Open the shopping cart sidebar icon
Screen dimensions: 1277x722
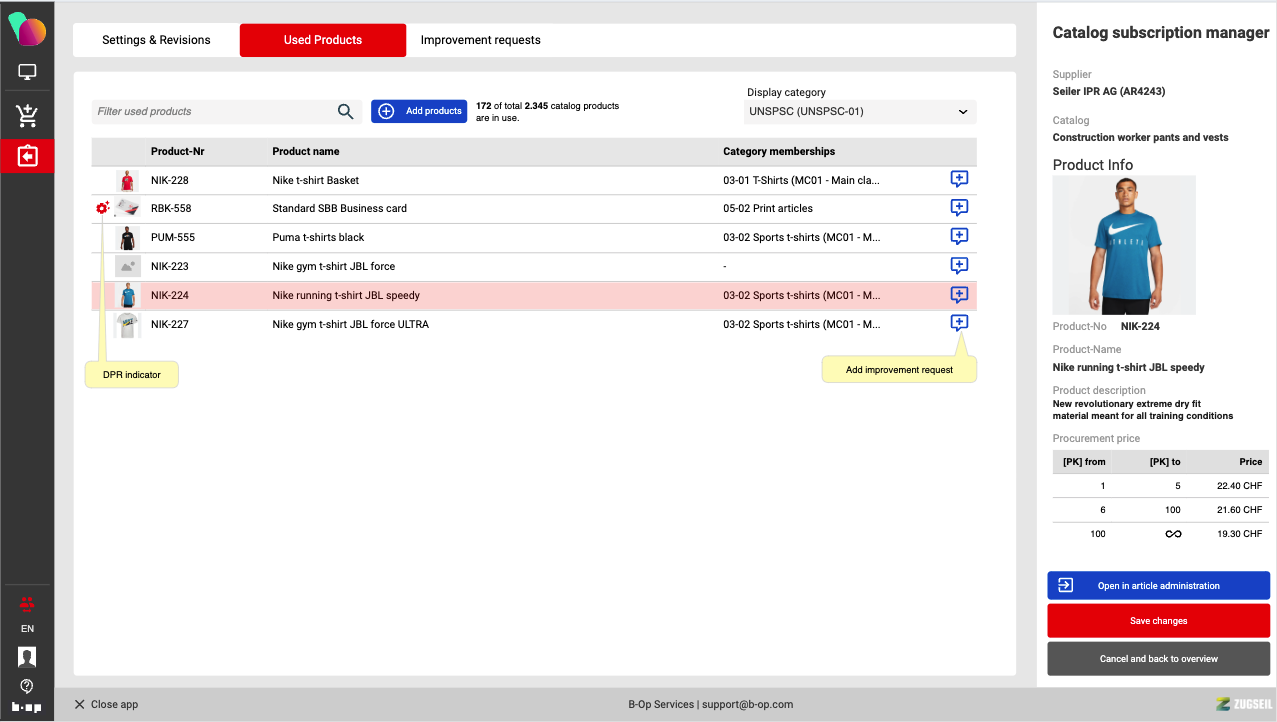27,116
